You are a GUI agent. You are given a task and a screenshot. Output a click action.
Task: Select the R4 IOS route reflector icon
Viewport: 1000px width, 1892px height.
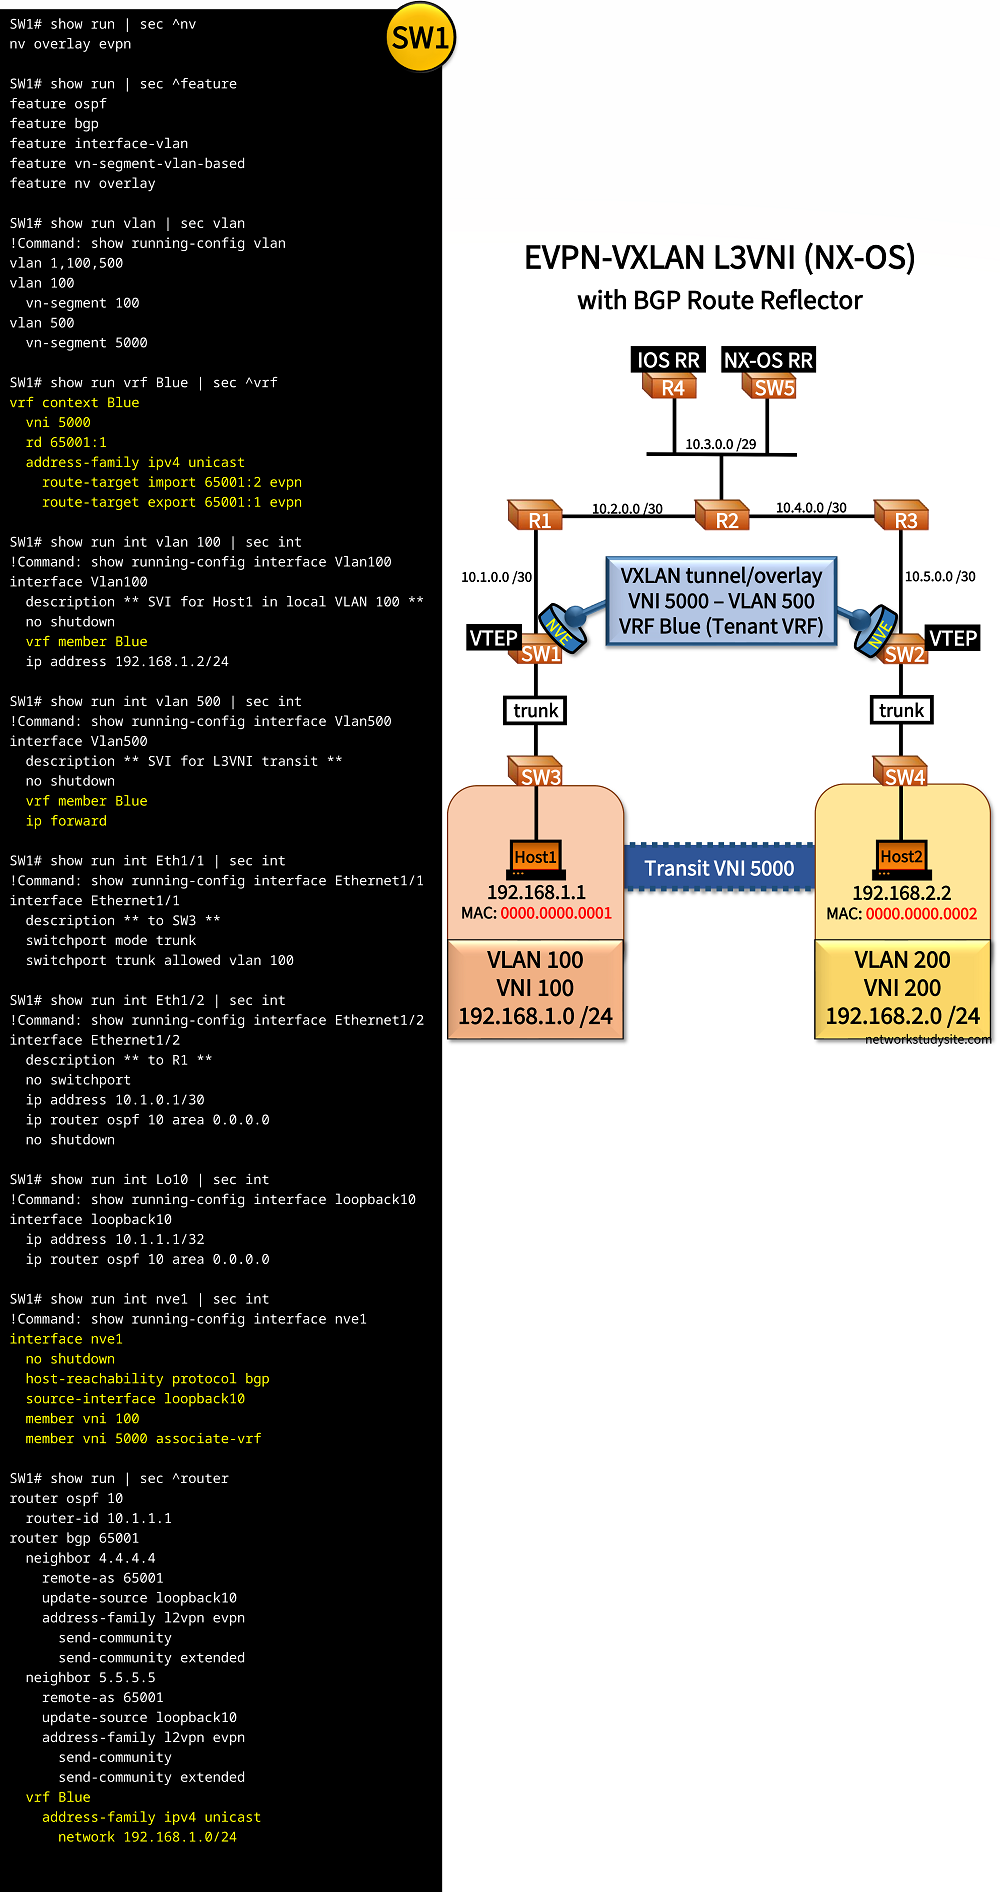(x=671, y=387)
